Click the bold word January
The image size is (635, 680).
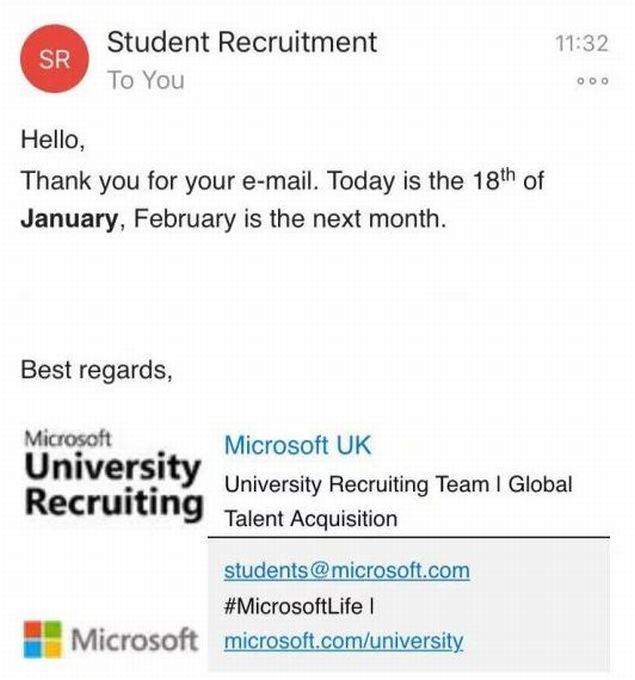(69, 219)
